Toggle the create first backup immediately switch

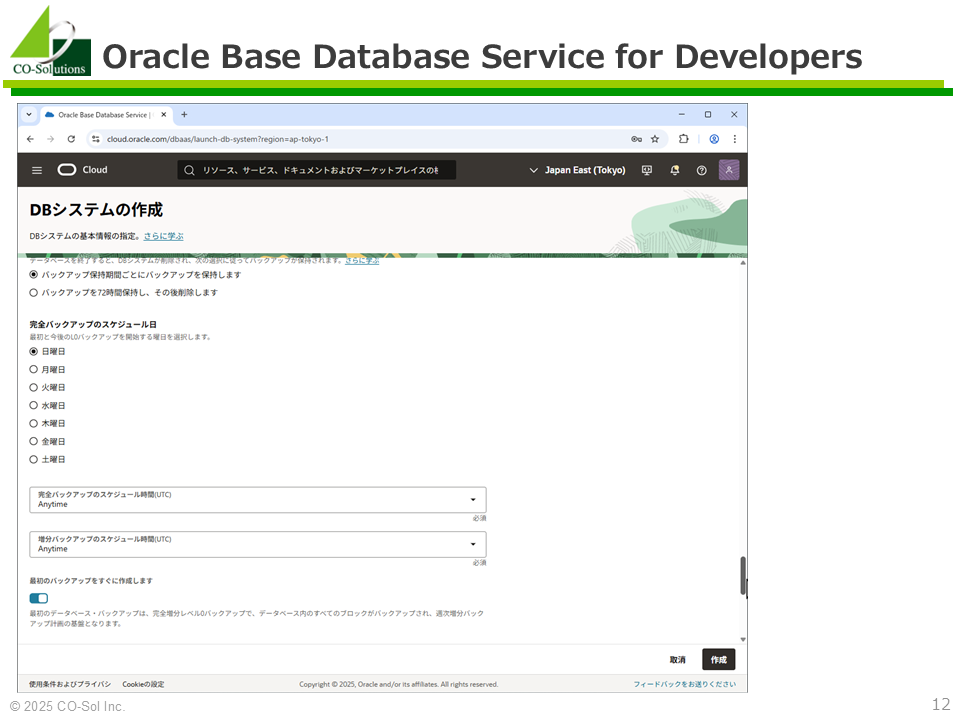(x=39, y=598)
